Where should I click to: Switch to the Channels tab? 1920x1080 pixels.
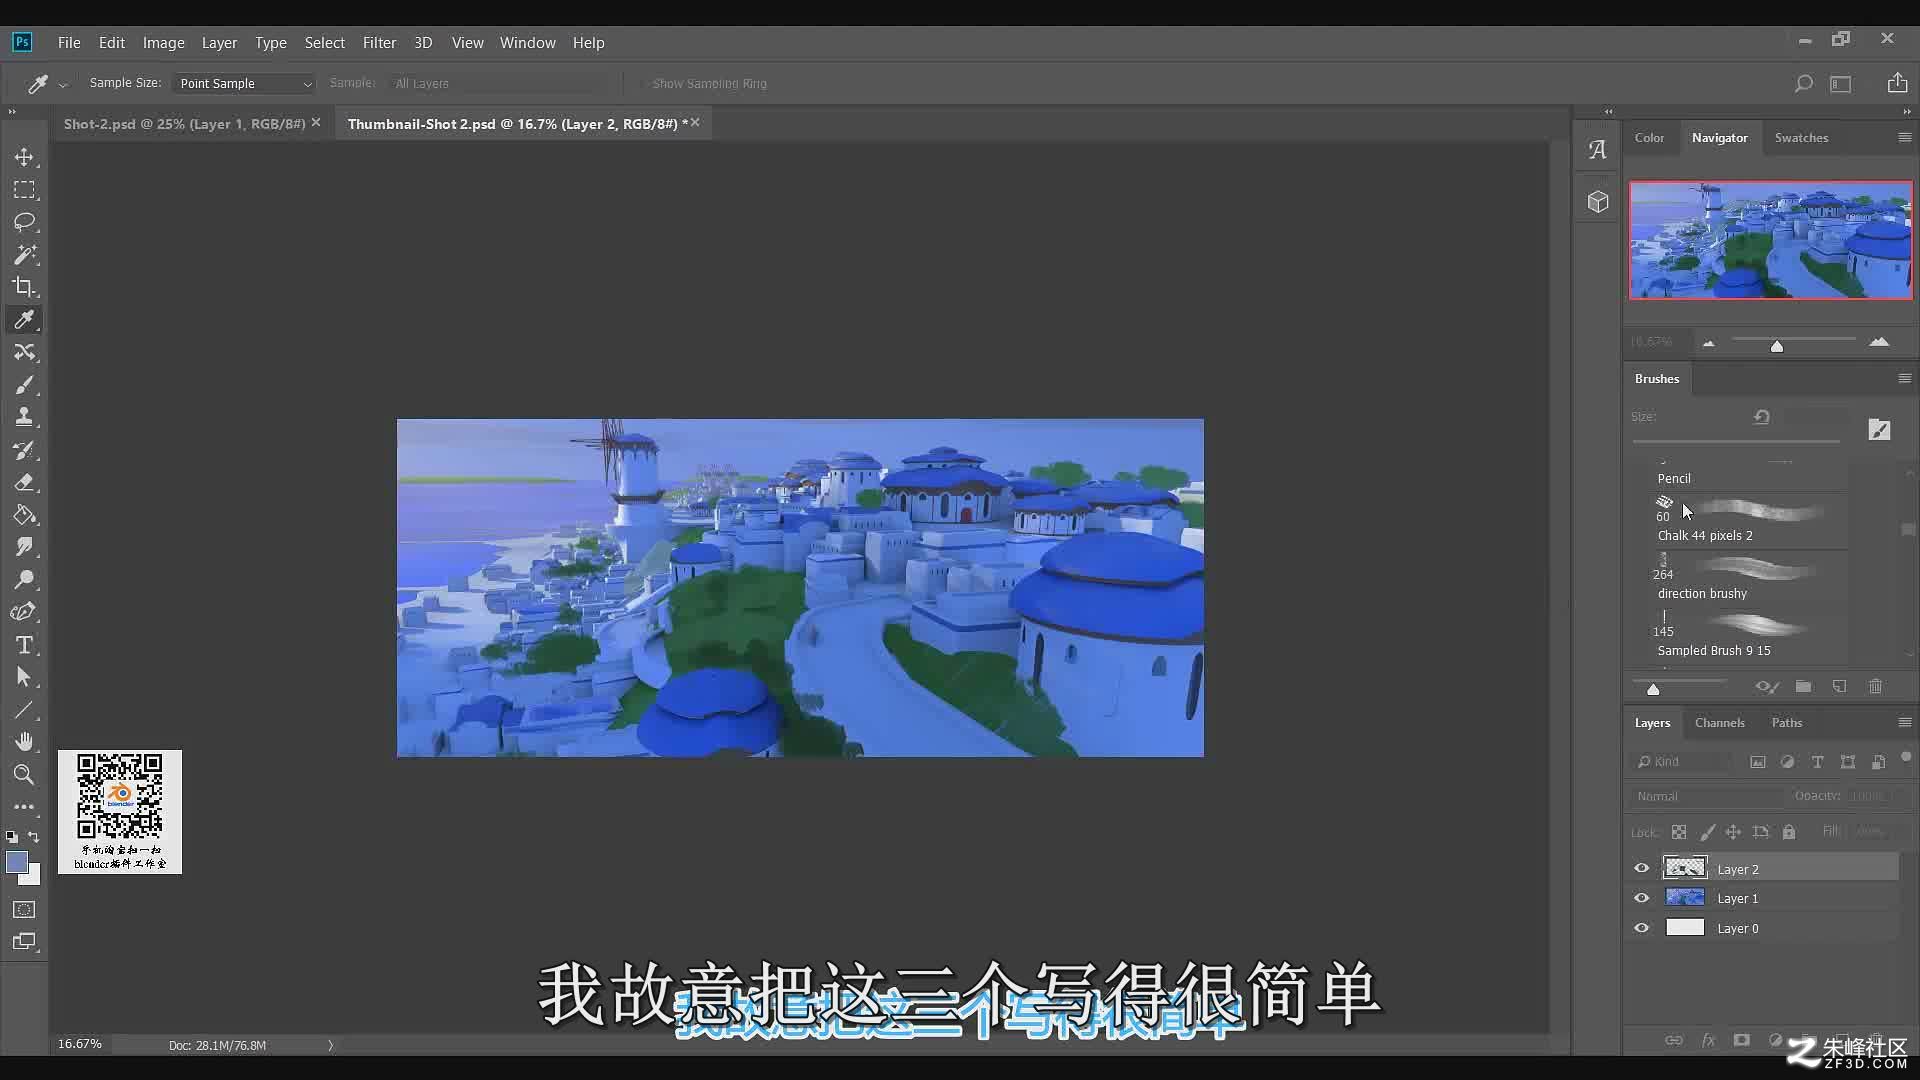[x=1719, y=723]
